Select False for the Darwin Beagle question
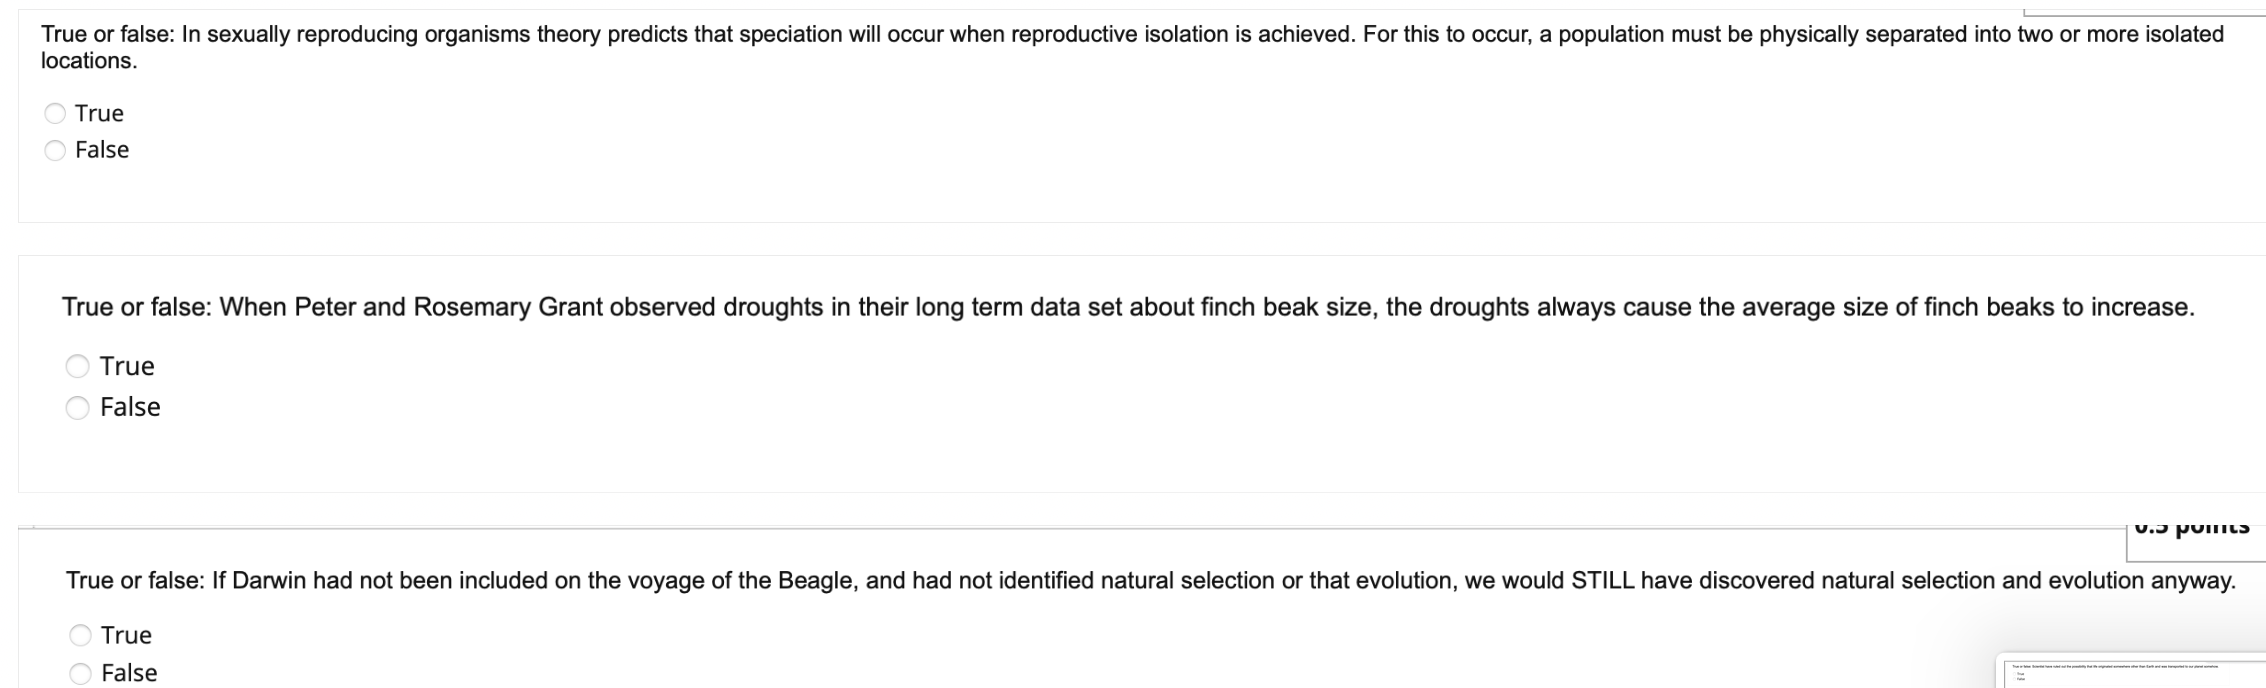The height and width of the screenshot is (688, 2266). click(78, 673)
